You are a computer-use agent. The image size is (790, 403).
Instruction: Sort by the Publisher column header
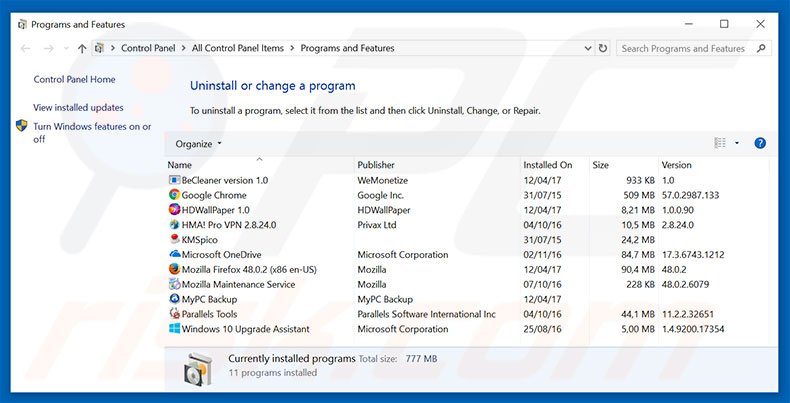click(x=376, y=165)
